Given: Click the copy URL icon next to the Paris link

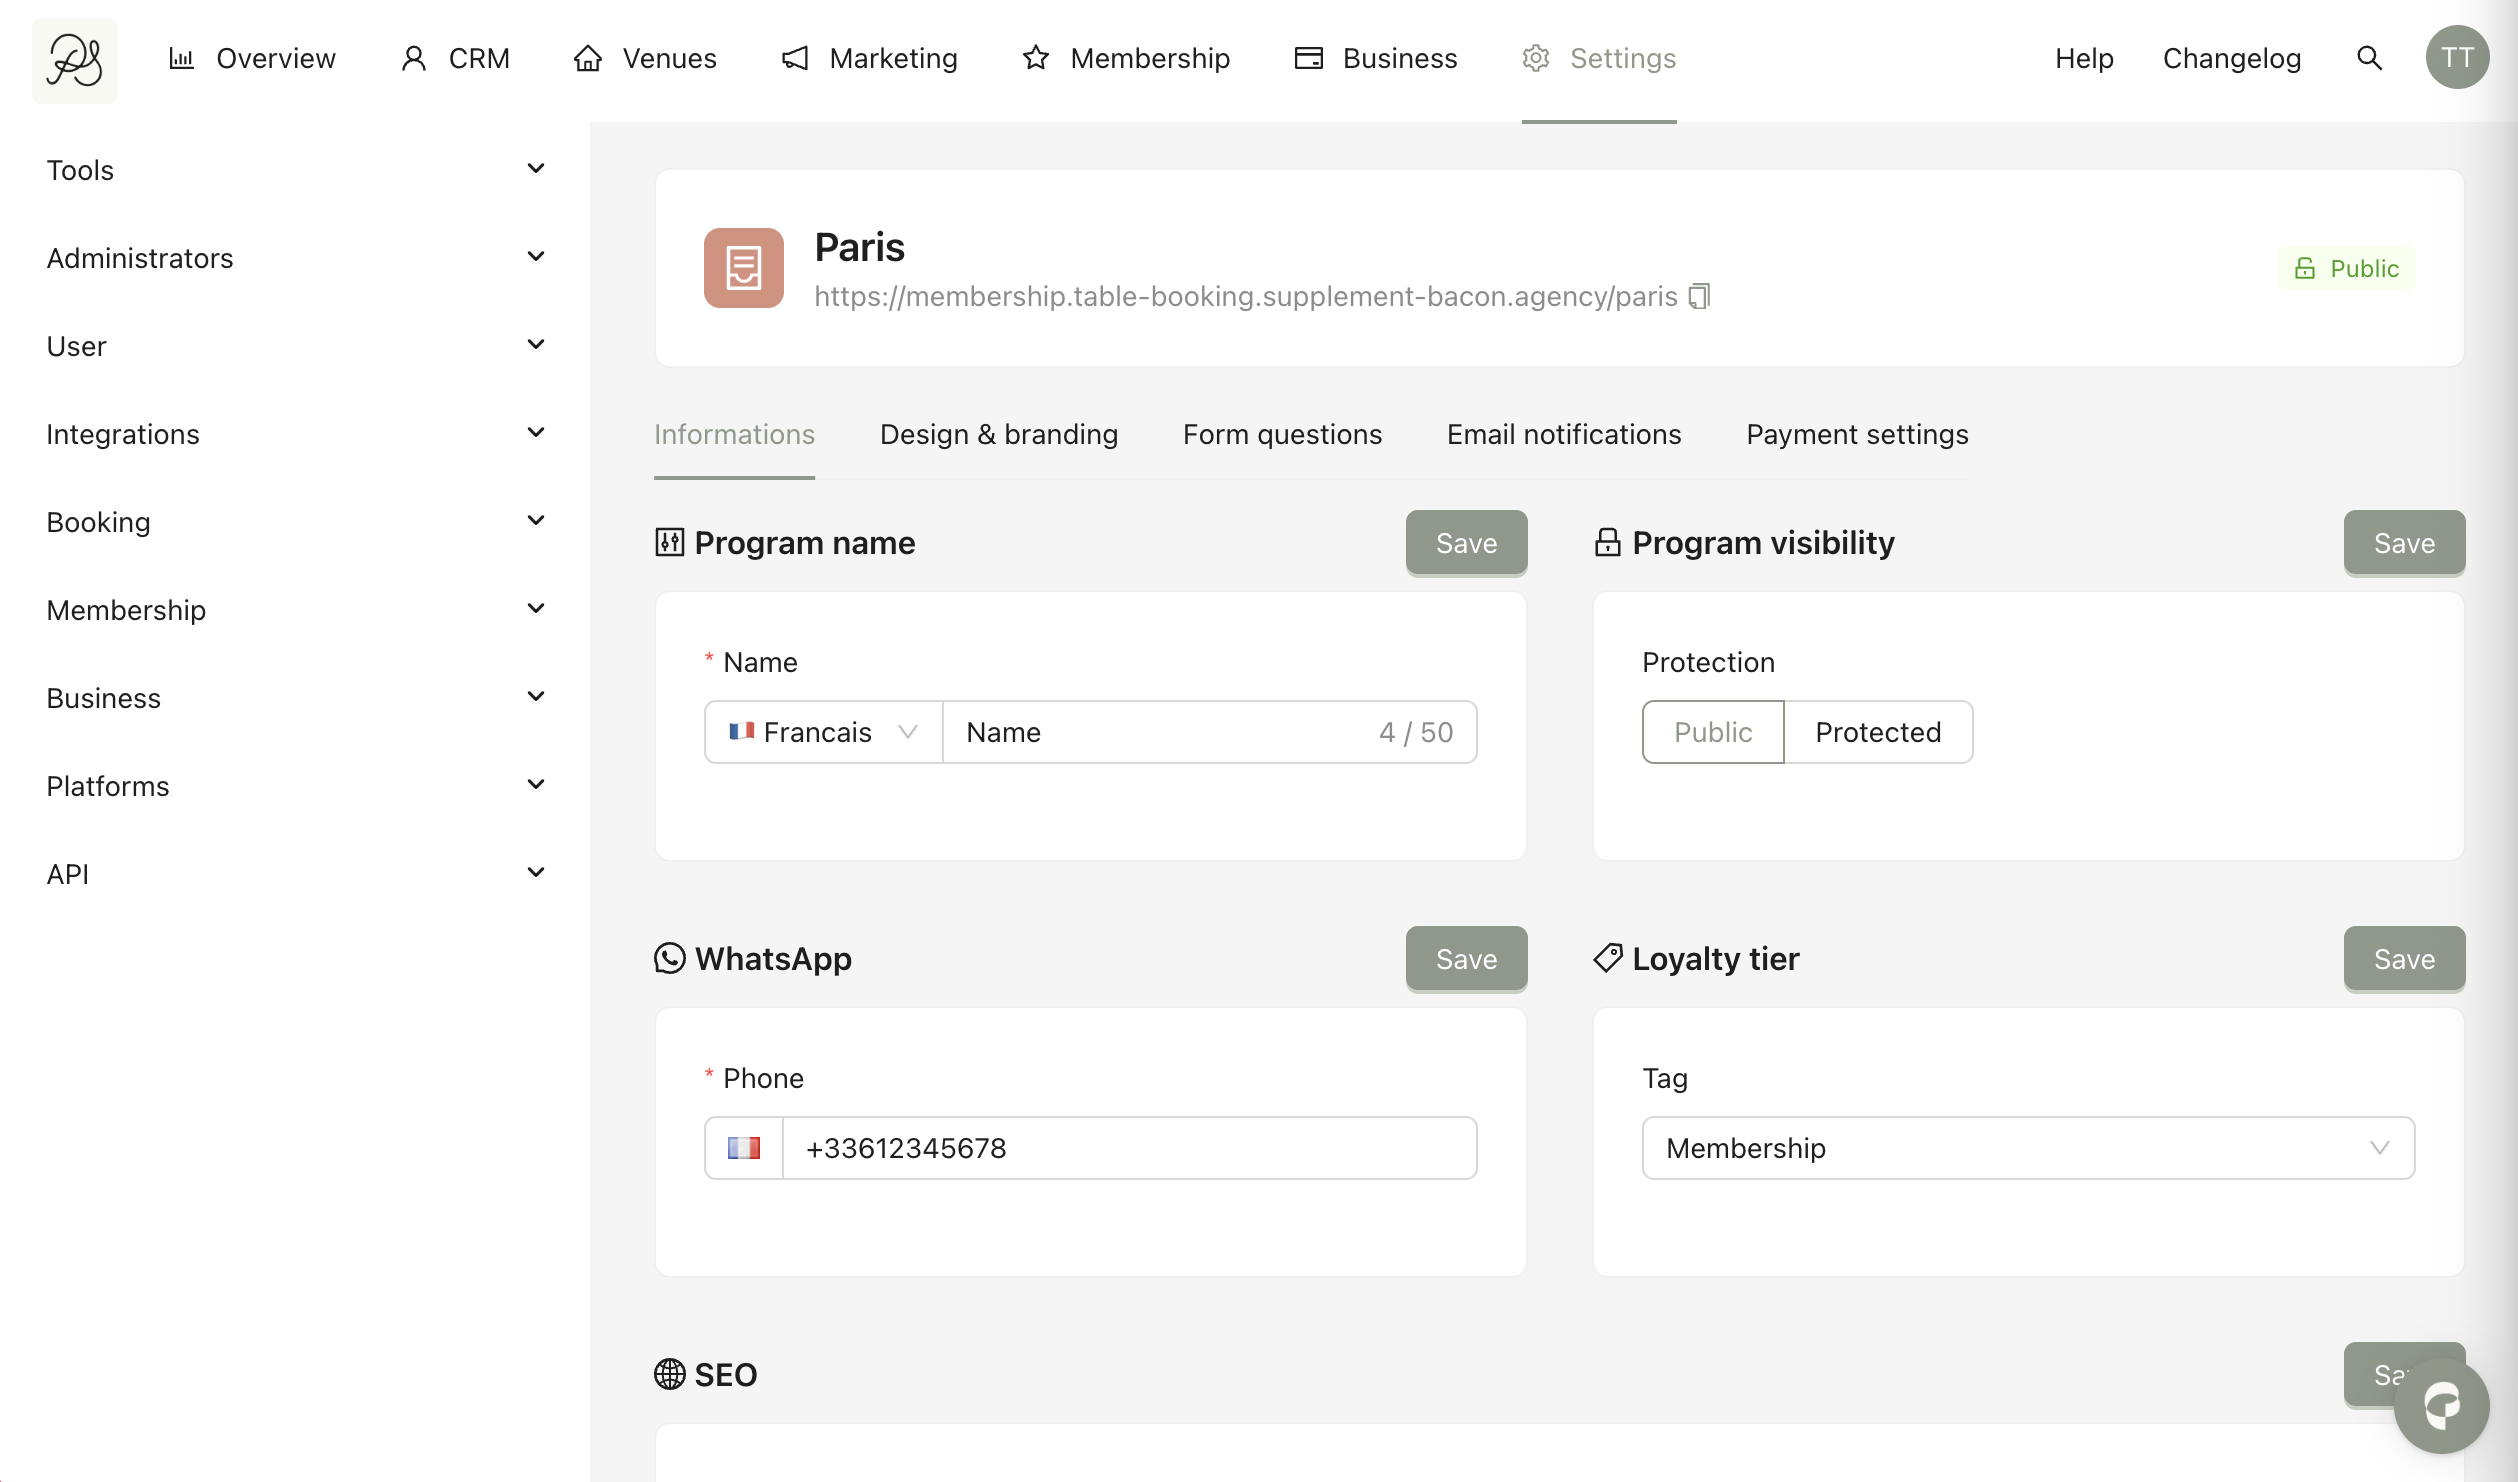Looking at the screenshot, I should 1699,296.
